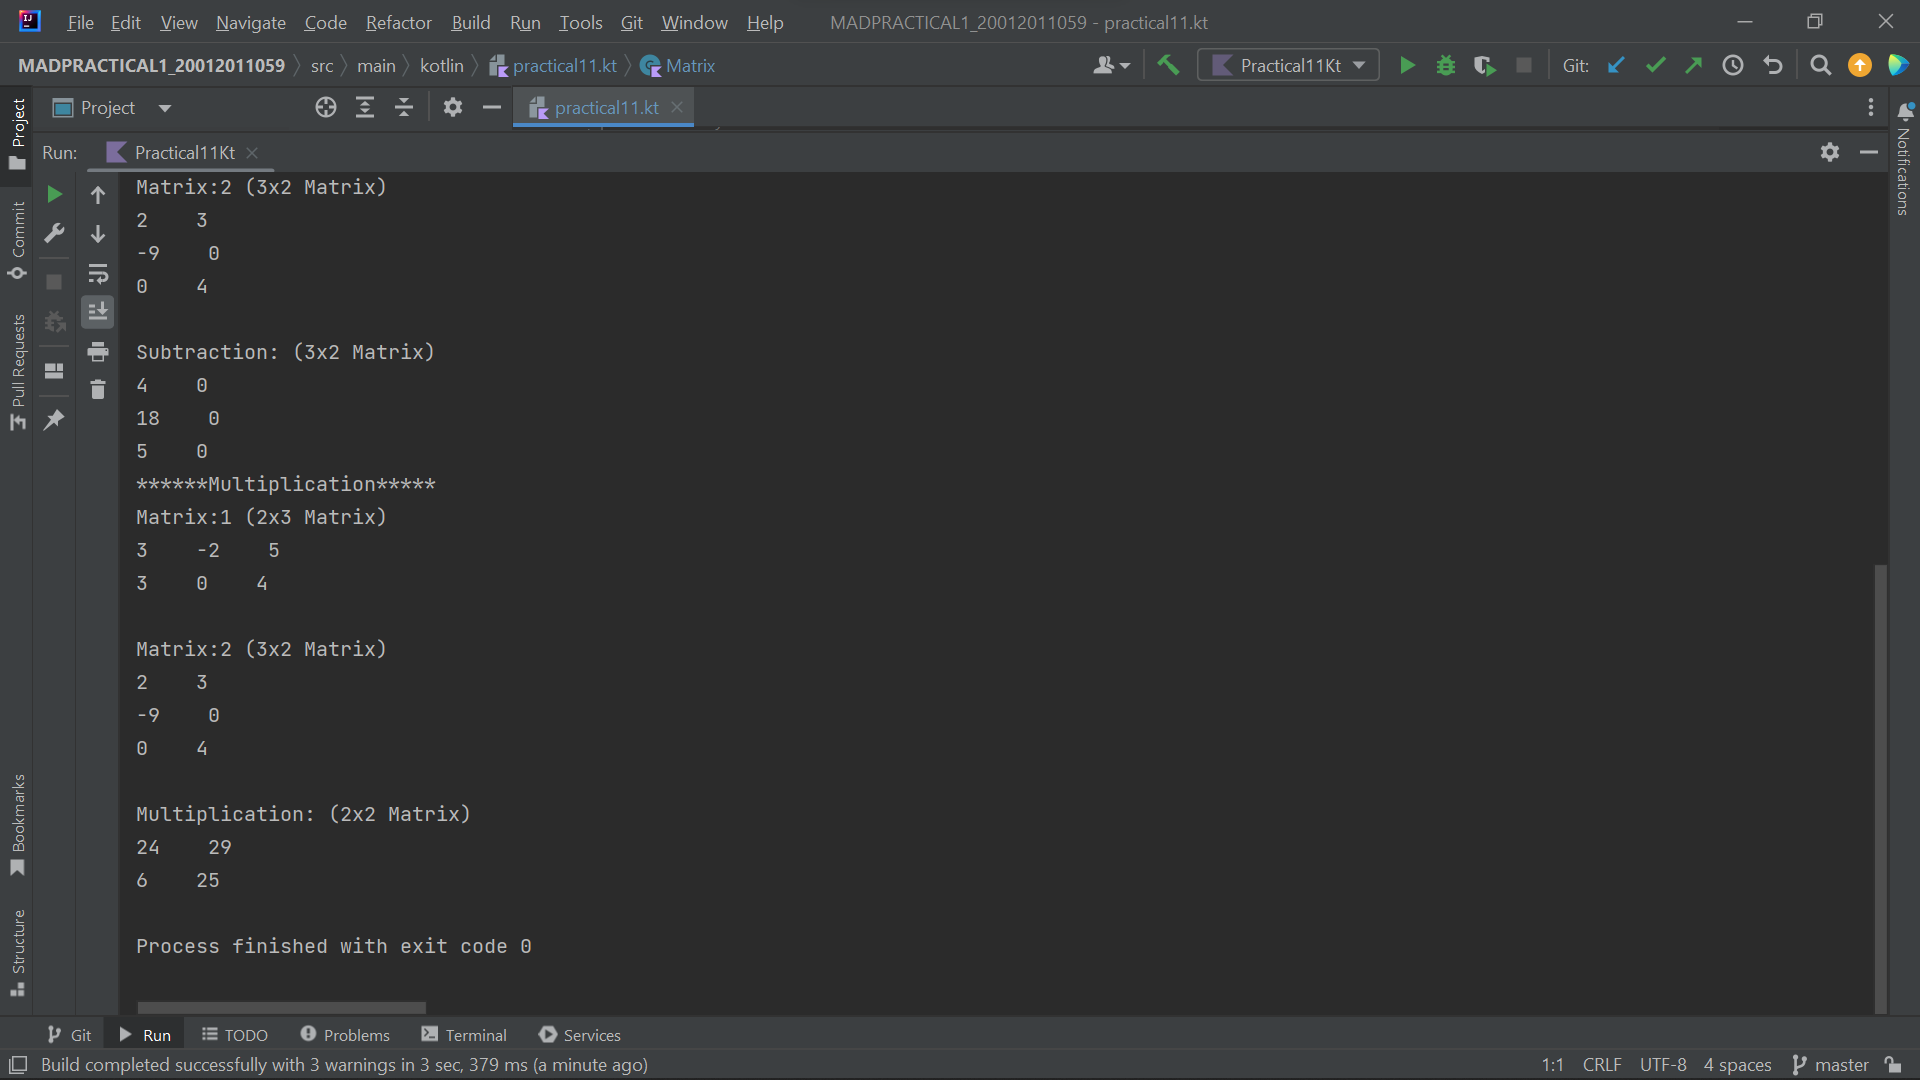Image resolution: width=1920 pixels, height=1080 pixels.
Task: Open Practical11Kt run configuration dropdown
Action: coord(1288,66)
